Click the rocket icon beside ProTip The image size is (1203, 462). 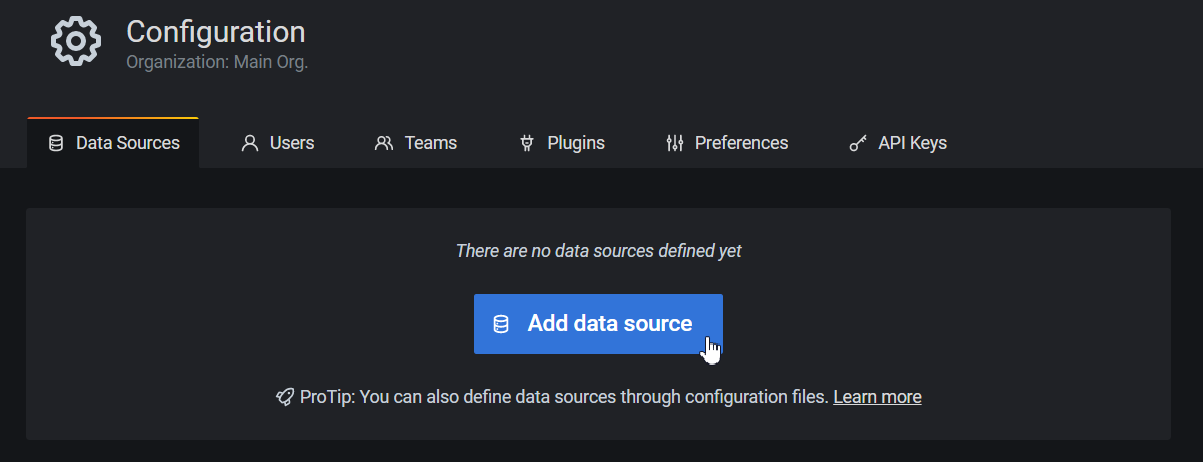[285, 397]
